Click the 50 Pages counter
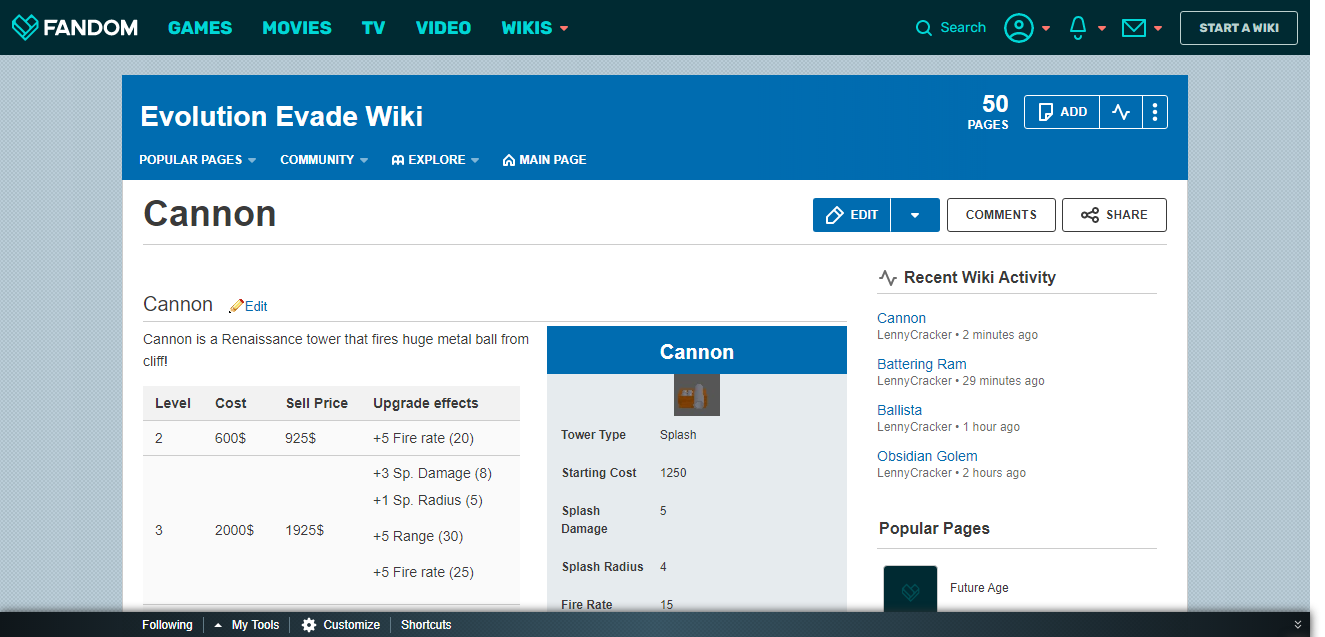This screenshot has height=637, width=1325. coord(988,112)
